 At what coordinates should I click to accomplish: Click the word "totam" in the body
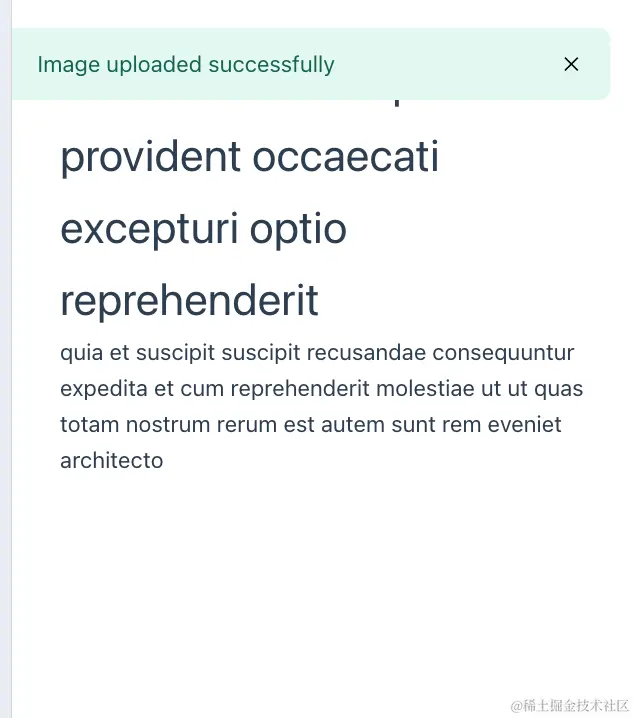[x=90, y=425]
